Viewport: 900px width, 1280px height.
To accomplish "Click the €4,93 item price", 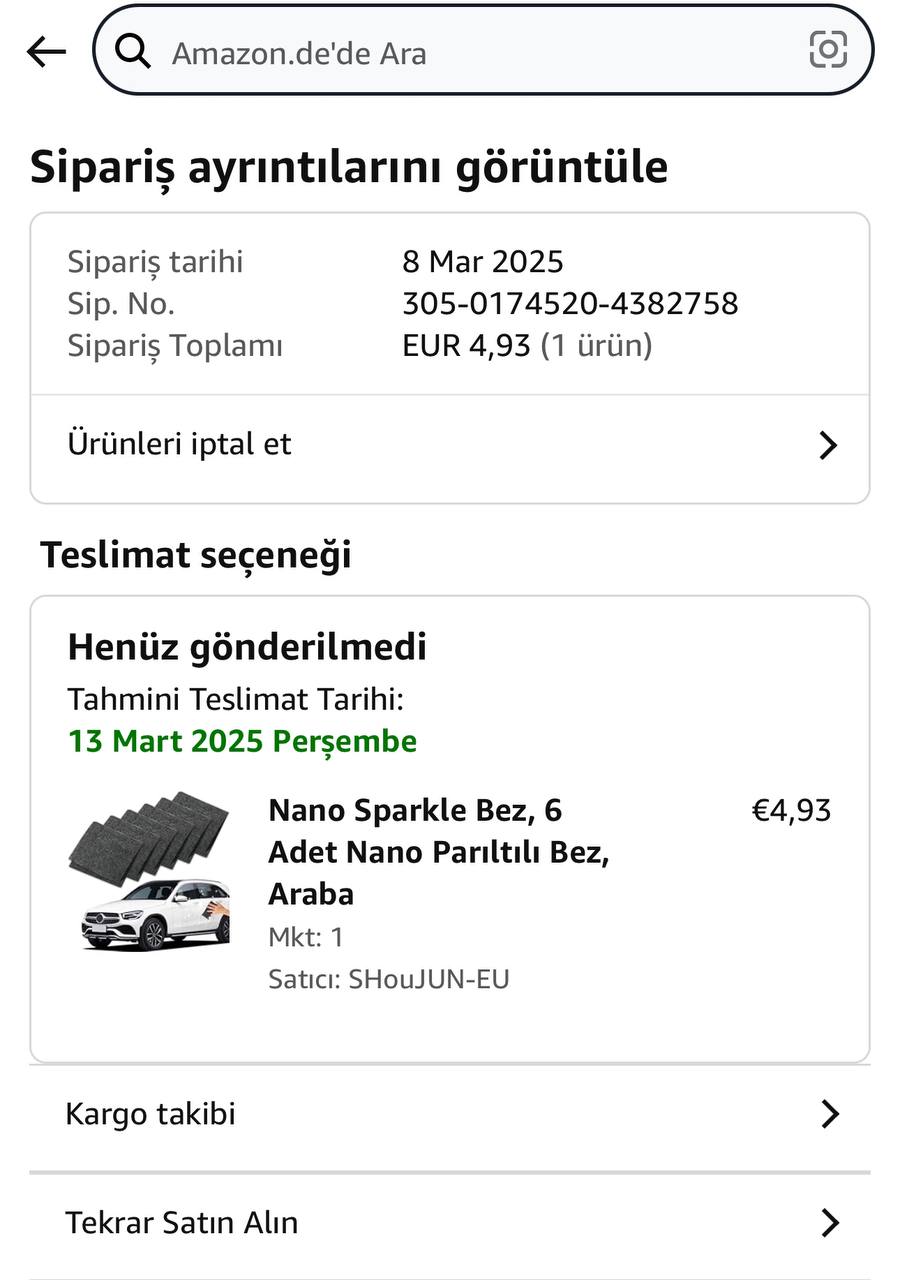I will (791, 810).
